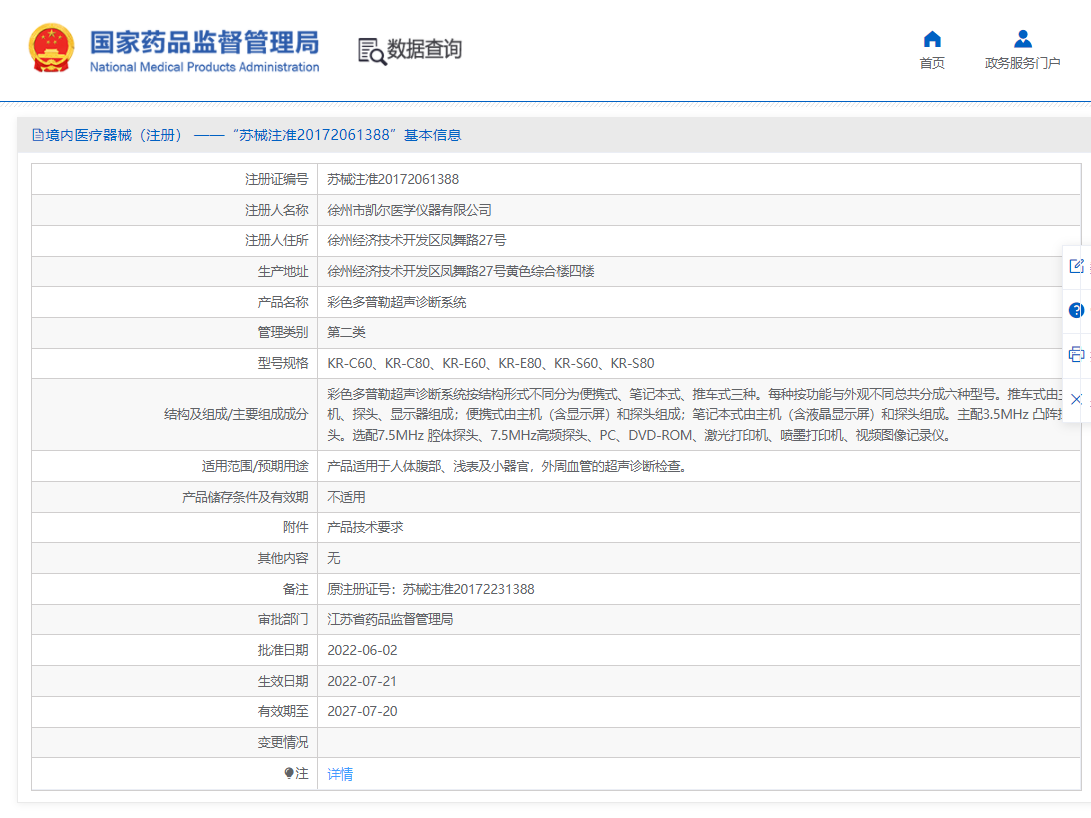Open the 详情 link
Screen dimensions: 1091x818
pos(340,773)
